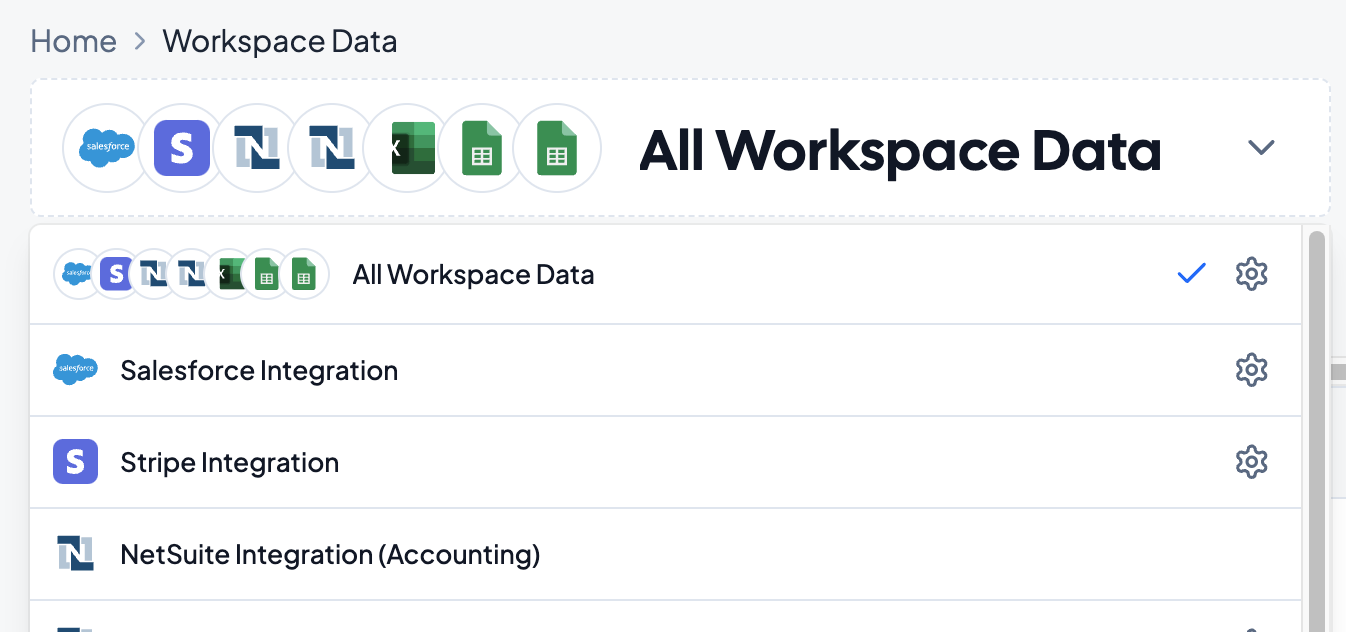Select Salesforce Integration from the list
Screen dimensions: 1346x632
(259, 371)
